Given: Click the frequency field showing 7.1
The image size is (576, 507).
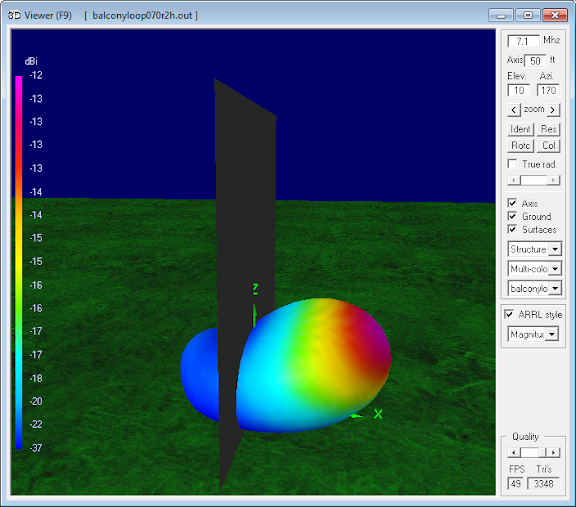Looking at the screenshot, I should (523, 41).
